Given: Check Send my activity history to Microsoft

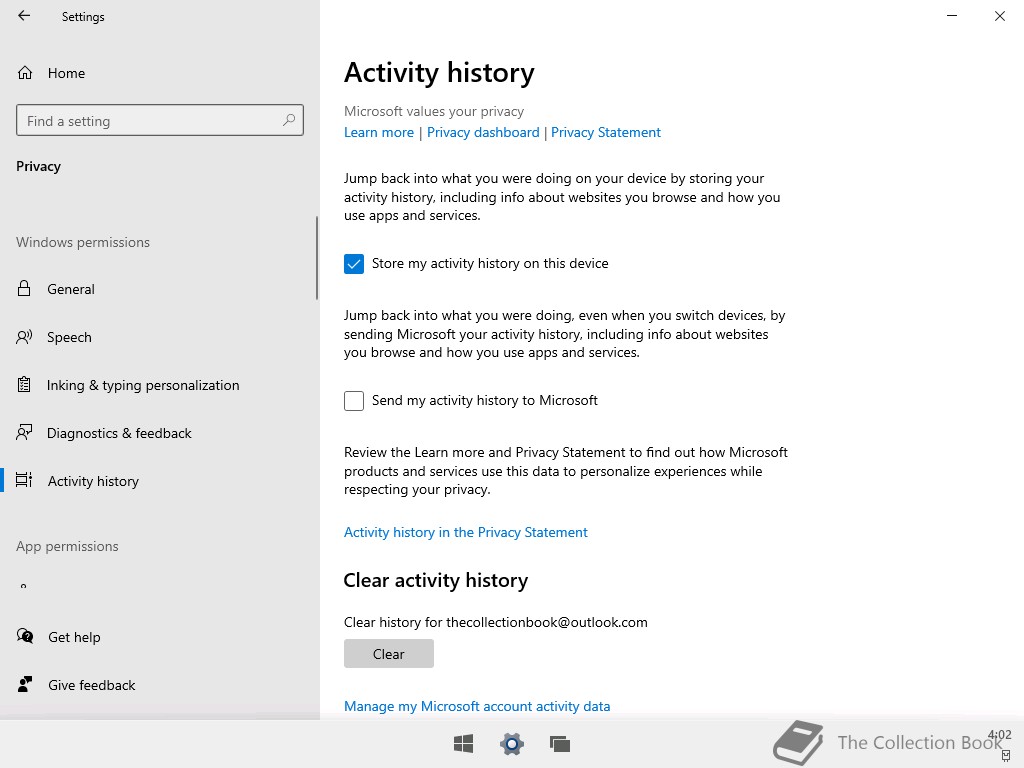Looking at the screenshot, I should click(354, 401).
